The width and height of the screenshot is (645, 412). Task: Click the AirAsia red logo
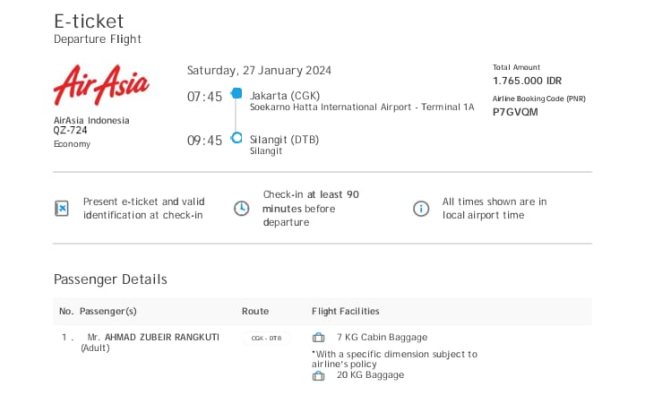point(101,85)
